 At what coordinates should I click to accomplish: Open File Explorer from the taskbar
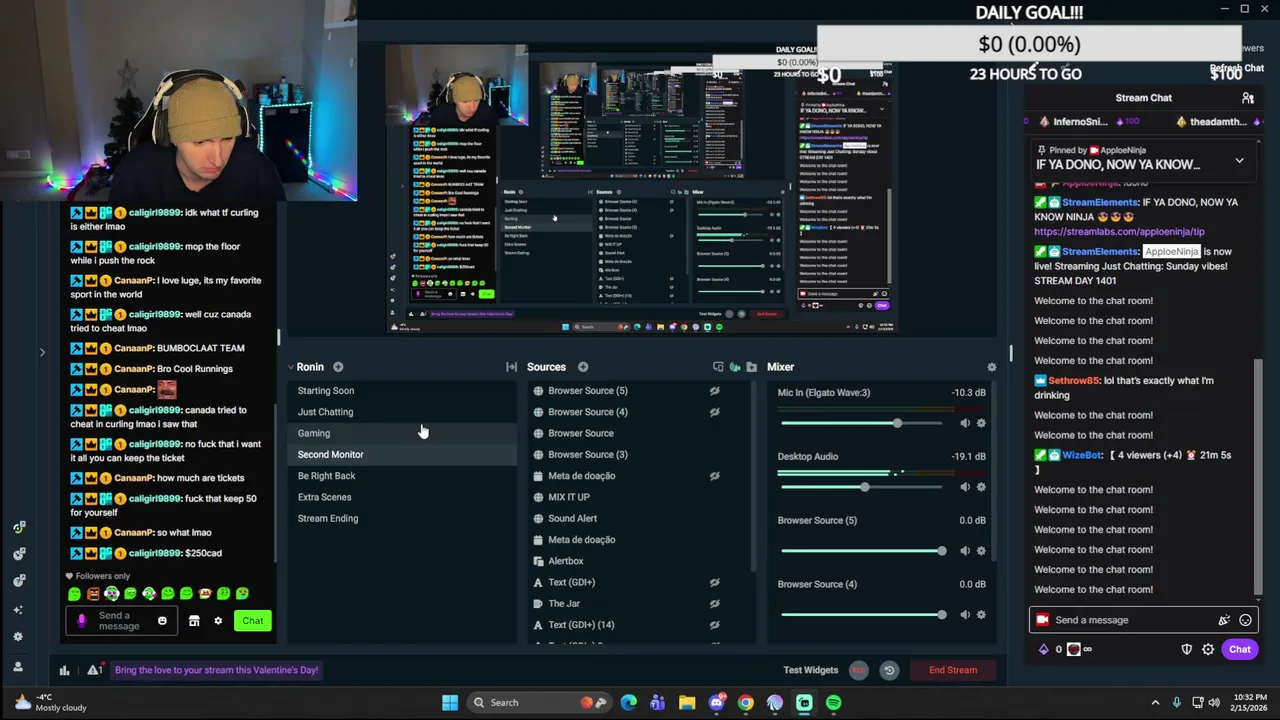(x=687, y=703)
